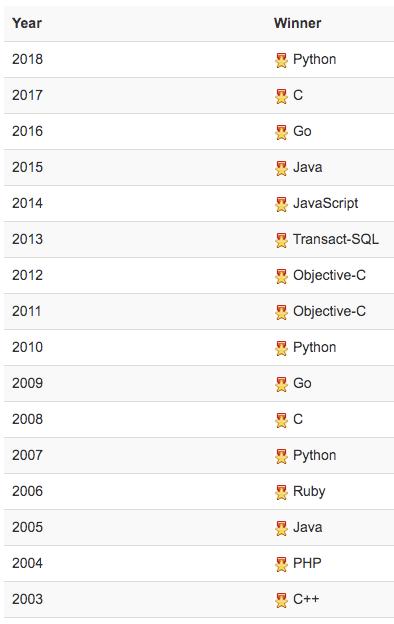
Task: Select the 2008 year cell
Action: (x=27, y=419)
